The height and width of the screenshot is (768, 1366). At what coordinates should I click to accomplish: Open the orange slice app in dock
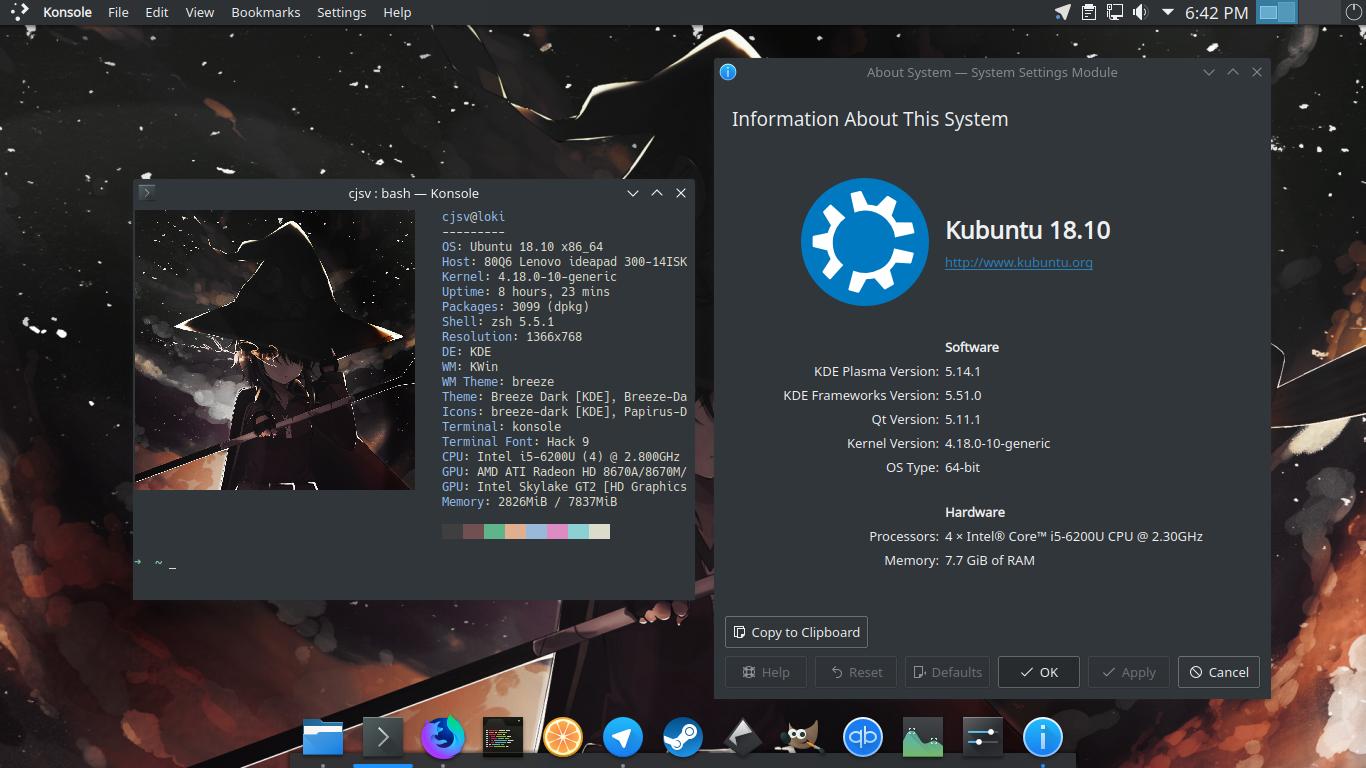(563, 738)
